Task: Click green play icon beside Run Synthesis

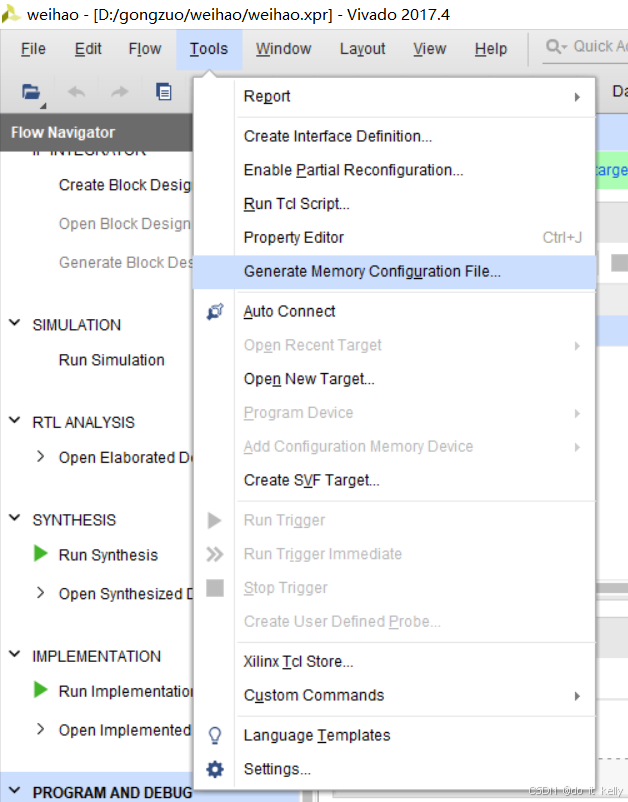Action: 40,553
